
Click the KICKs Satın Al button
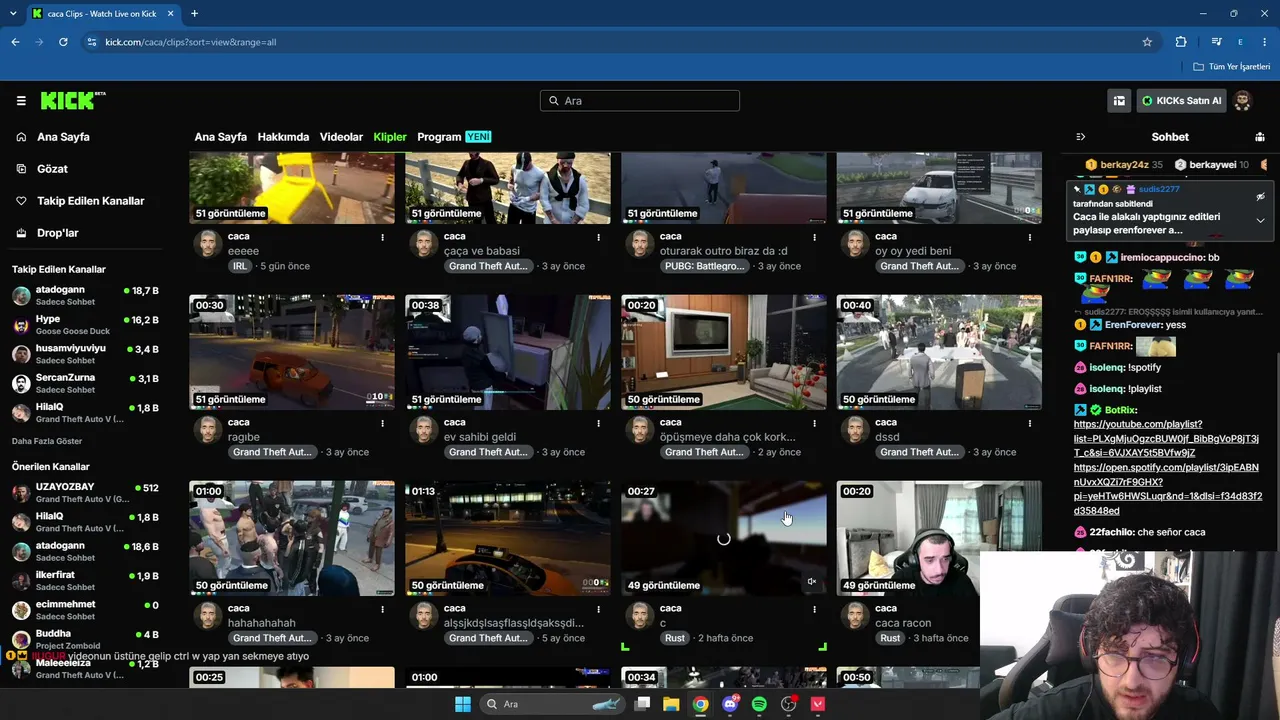[x=1182, y=101]
